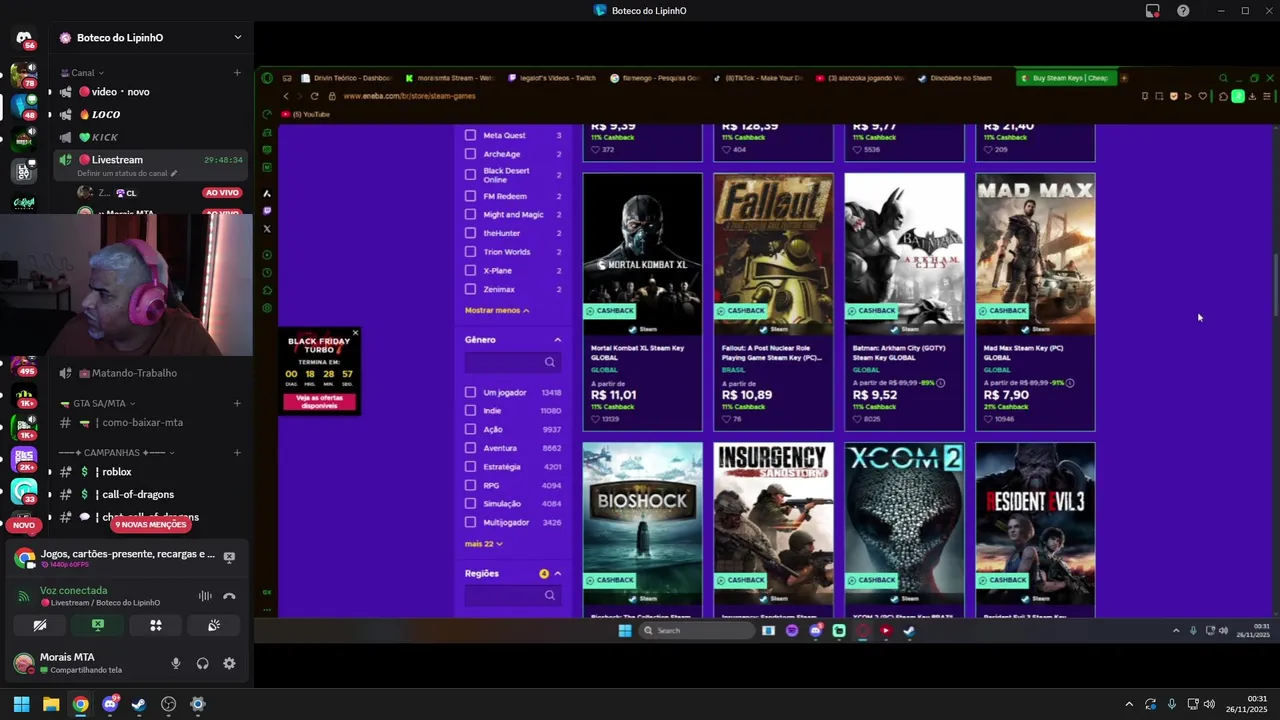
Task: Open the soundboard button in voice panel
Action: [x=214, y=625]
